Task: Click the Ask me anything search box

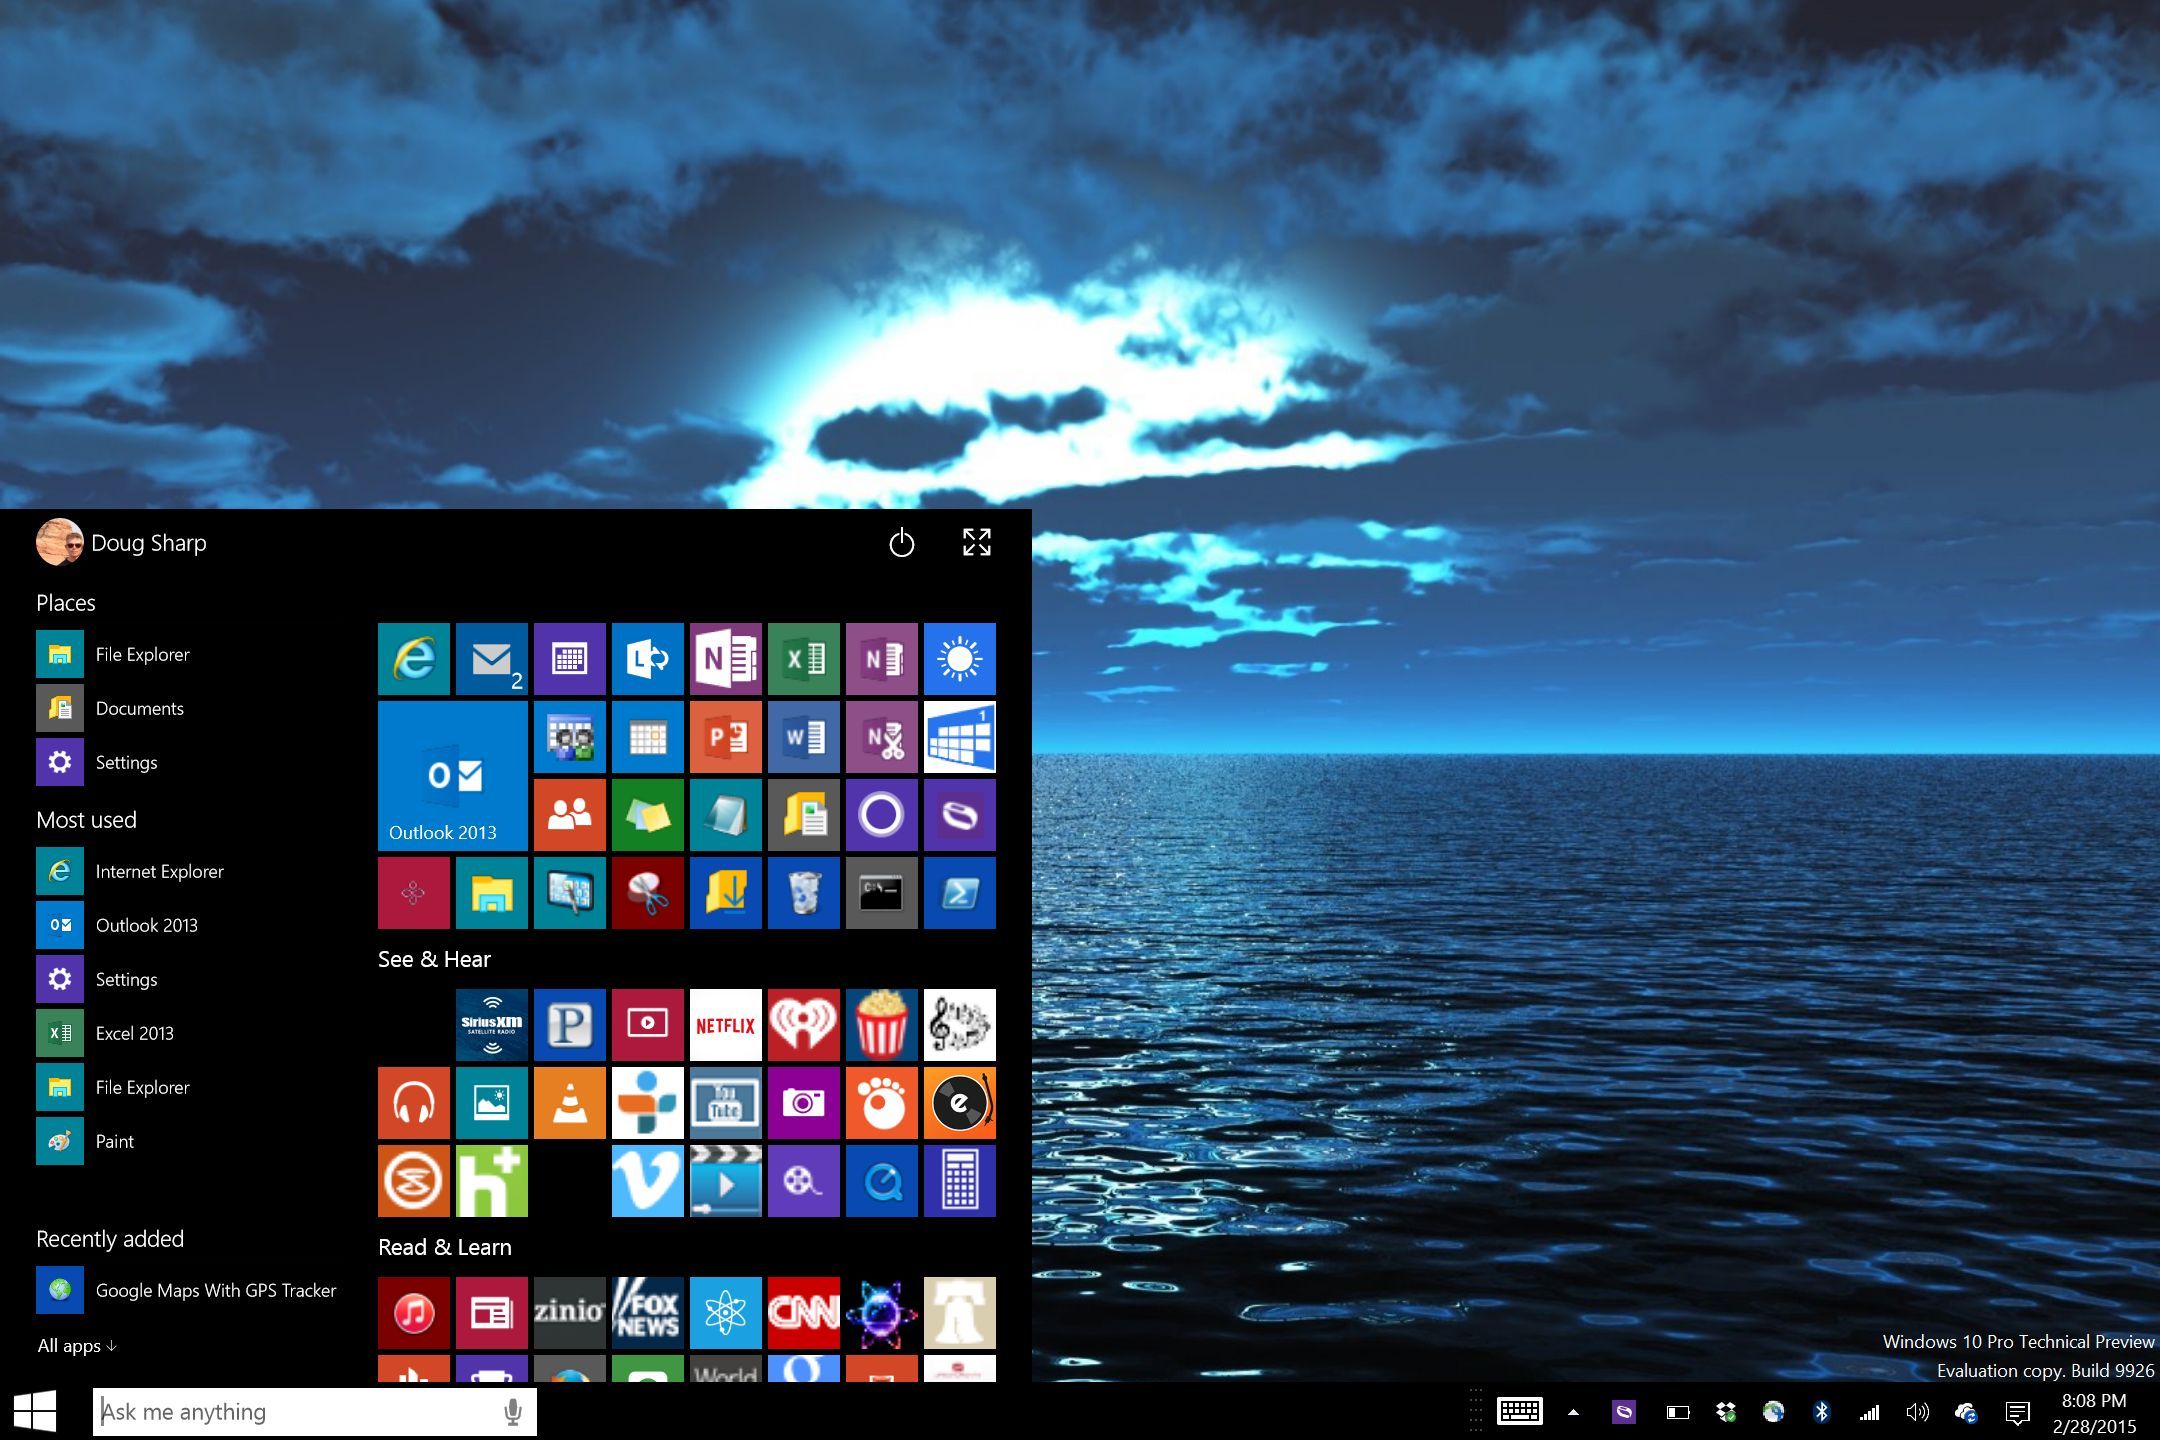Action: pyautogui.click(x=295, y=1412)
